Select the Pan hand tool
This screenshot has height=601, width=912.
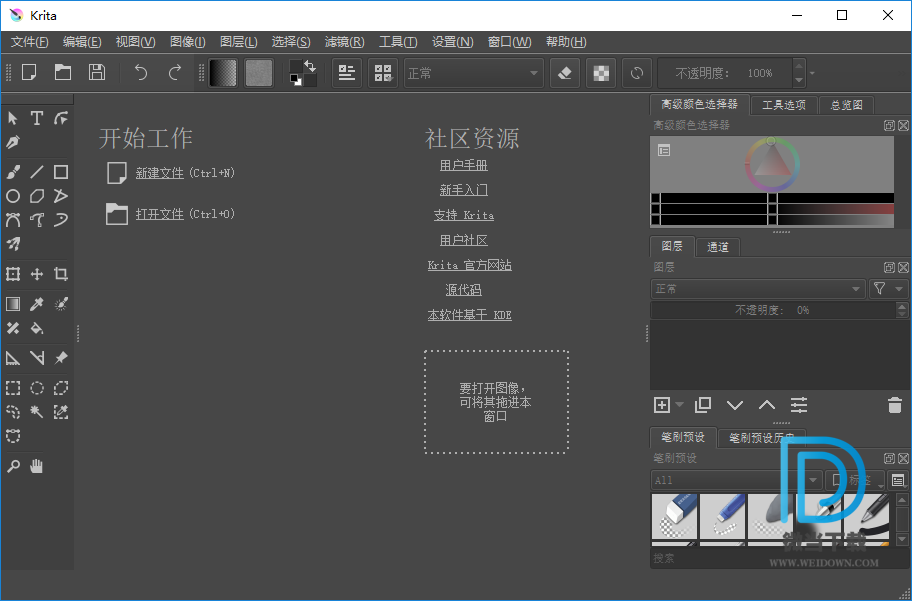click(37, 466)
